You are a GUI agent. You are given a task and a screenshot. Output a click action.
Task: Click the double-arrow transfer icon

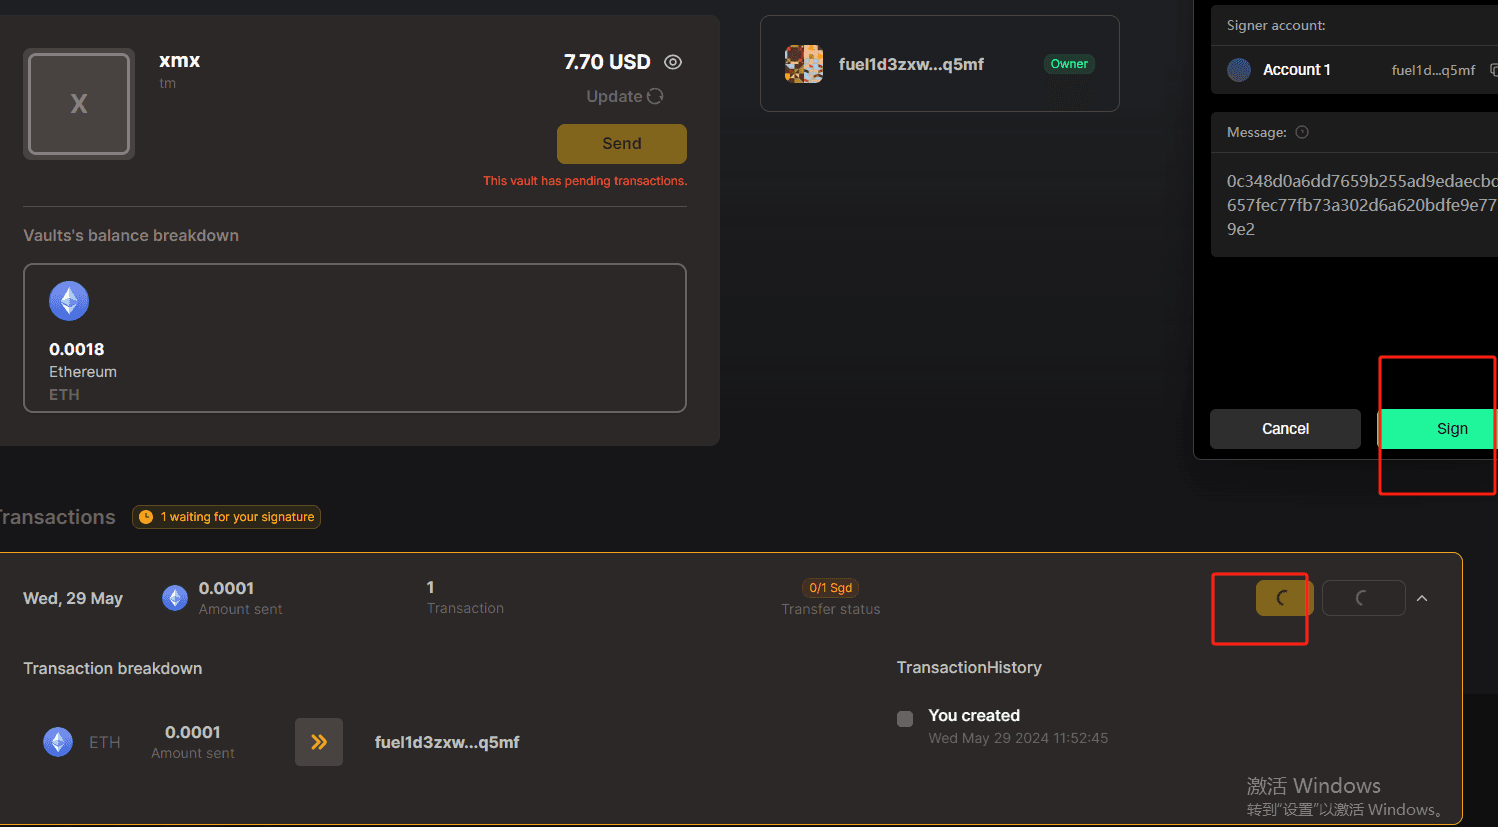click(319, 742)
